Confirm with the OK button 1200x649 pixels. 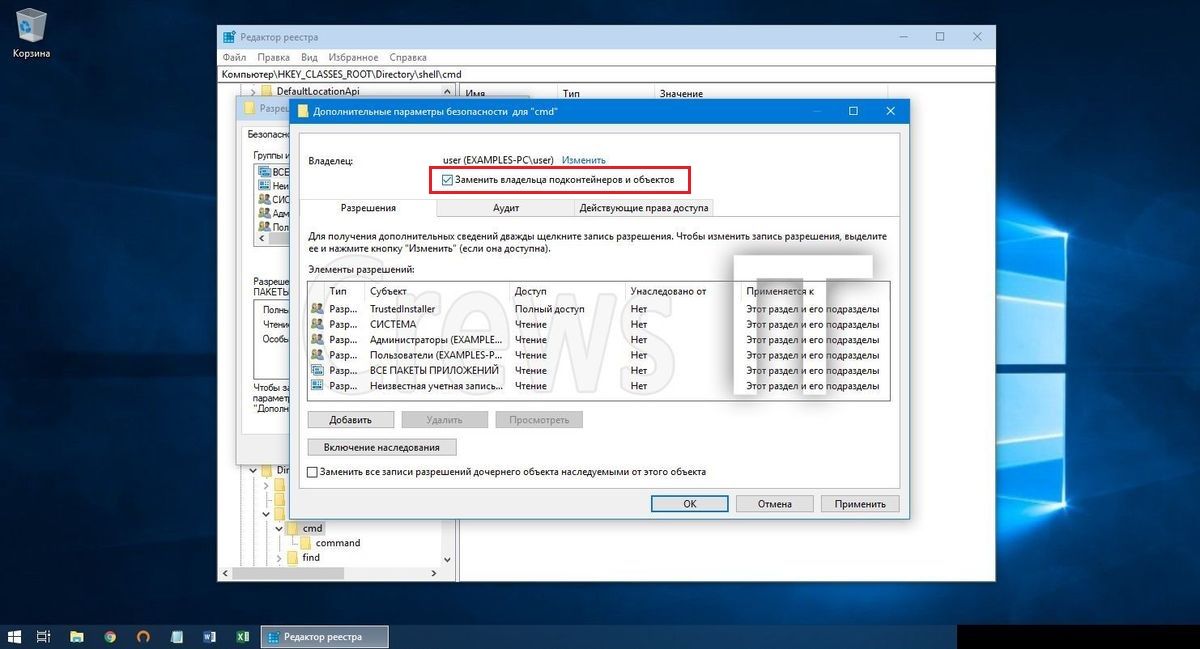[690, 504]
